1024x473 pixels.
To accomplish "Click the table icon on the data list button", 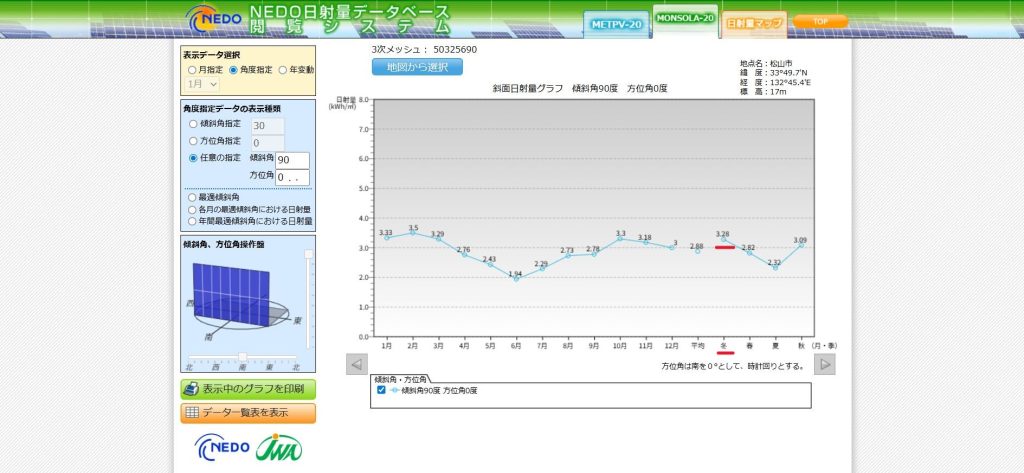I will 191,413.
